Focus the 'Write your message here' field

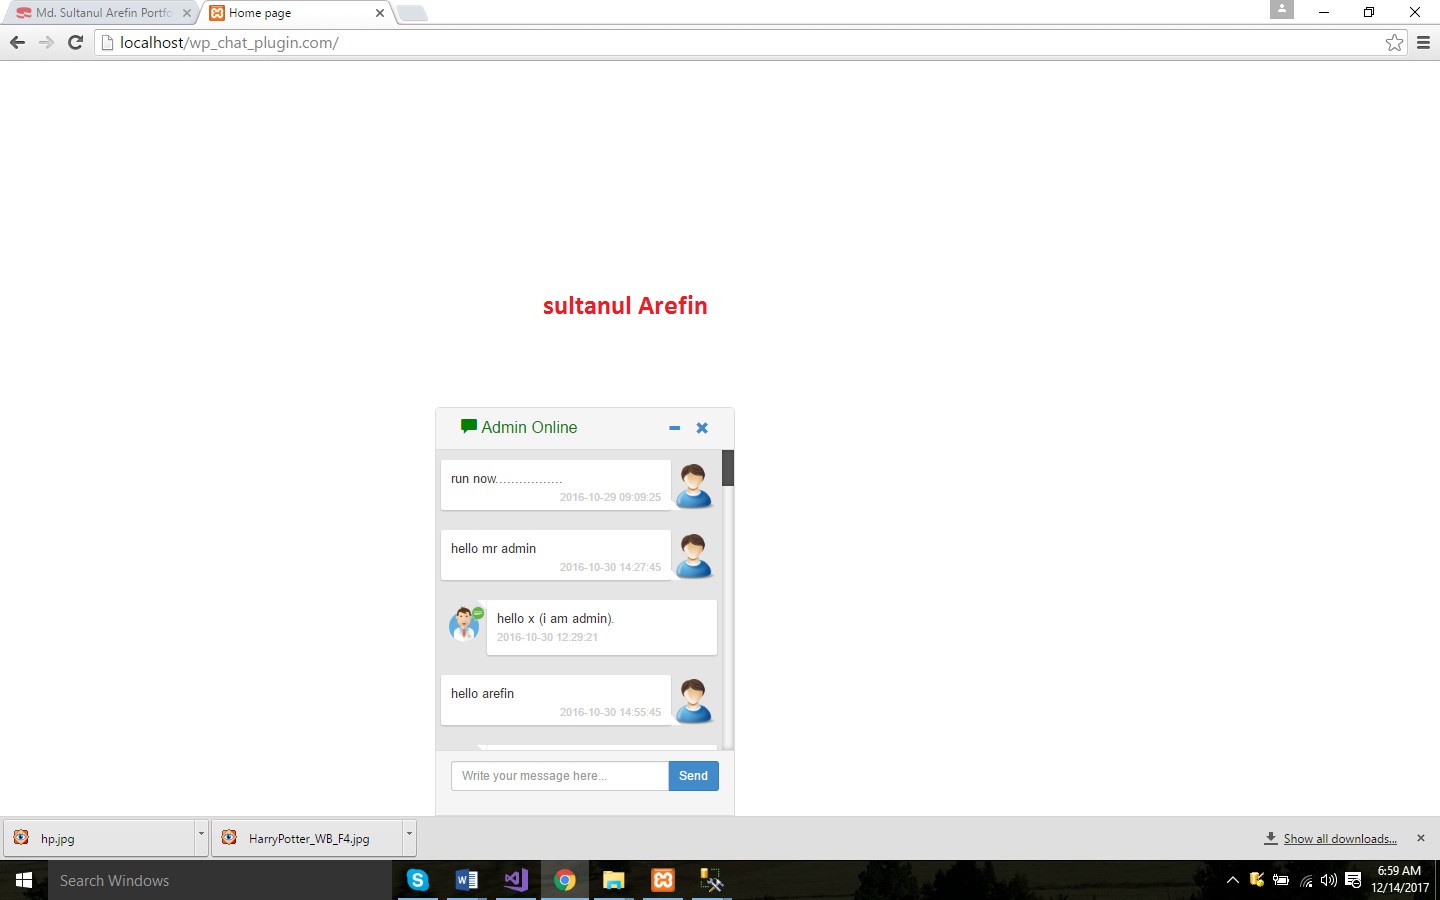pyautogui.click(x=559, y=776)
